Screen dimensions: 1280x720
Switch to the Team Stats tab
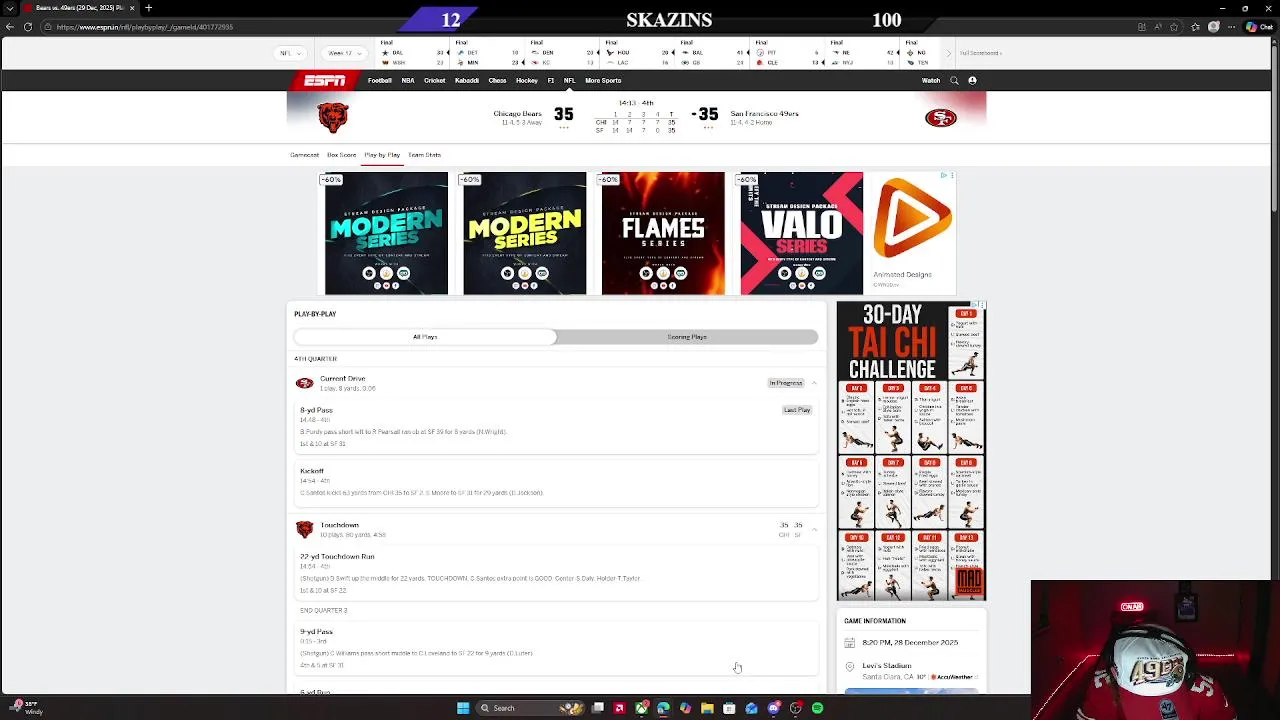424,155
